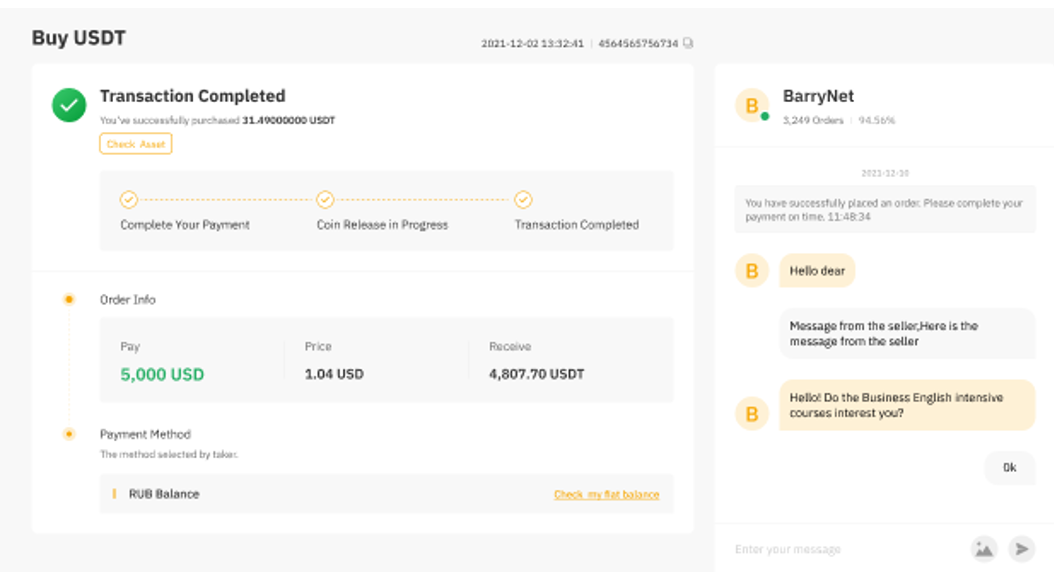Send the chat message
Screen dimensions: 1061x572
point(1021,548)
